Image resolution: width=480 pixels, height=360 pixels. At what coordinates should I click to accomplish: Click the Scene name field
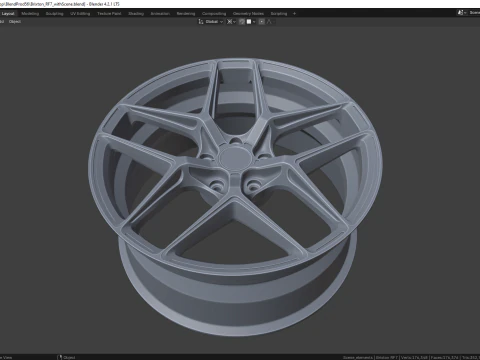point(474,13)
